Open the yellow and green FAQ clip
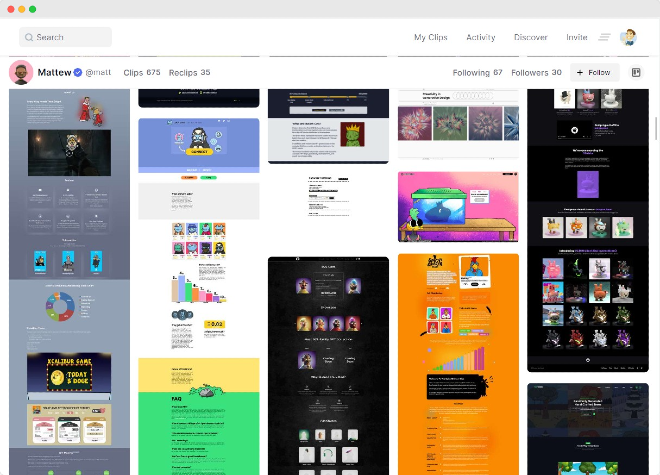Image resolution: width=660 pixels, height=475 pixels. click(198, 415)
